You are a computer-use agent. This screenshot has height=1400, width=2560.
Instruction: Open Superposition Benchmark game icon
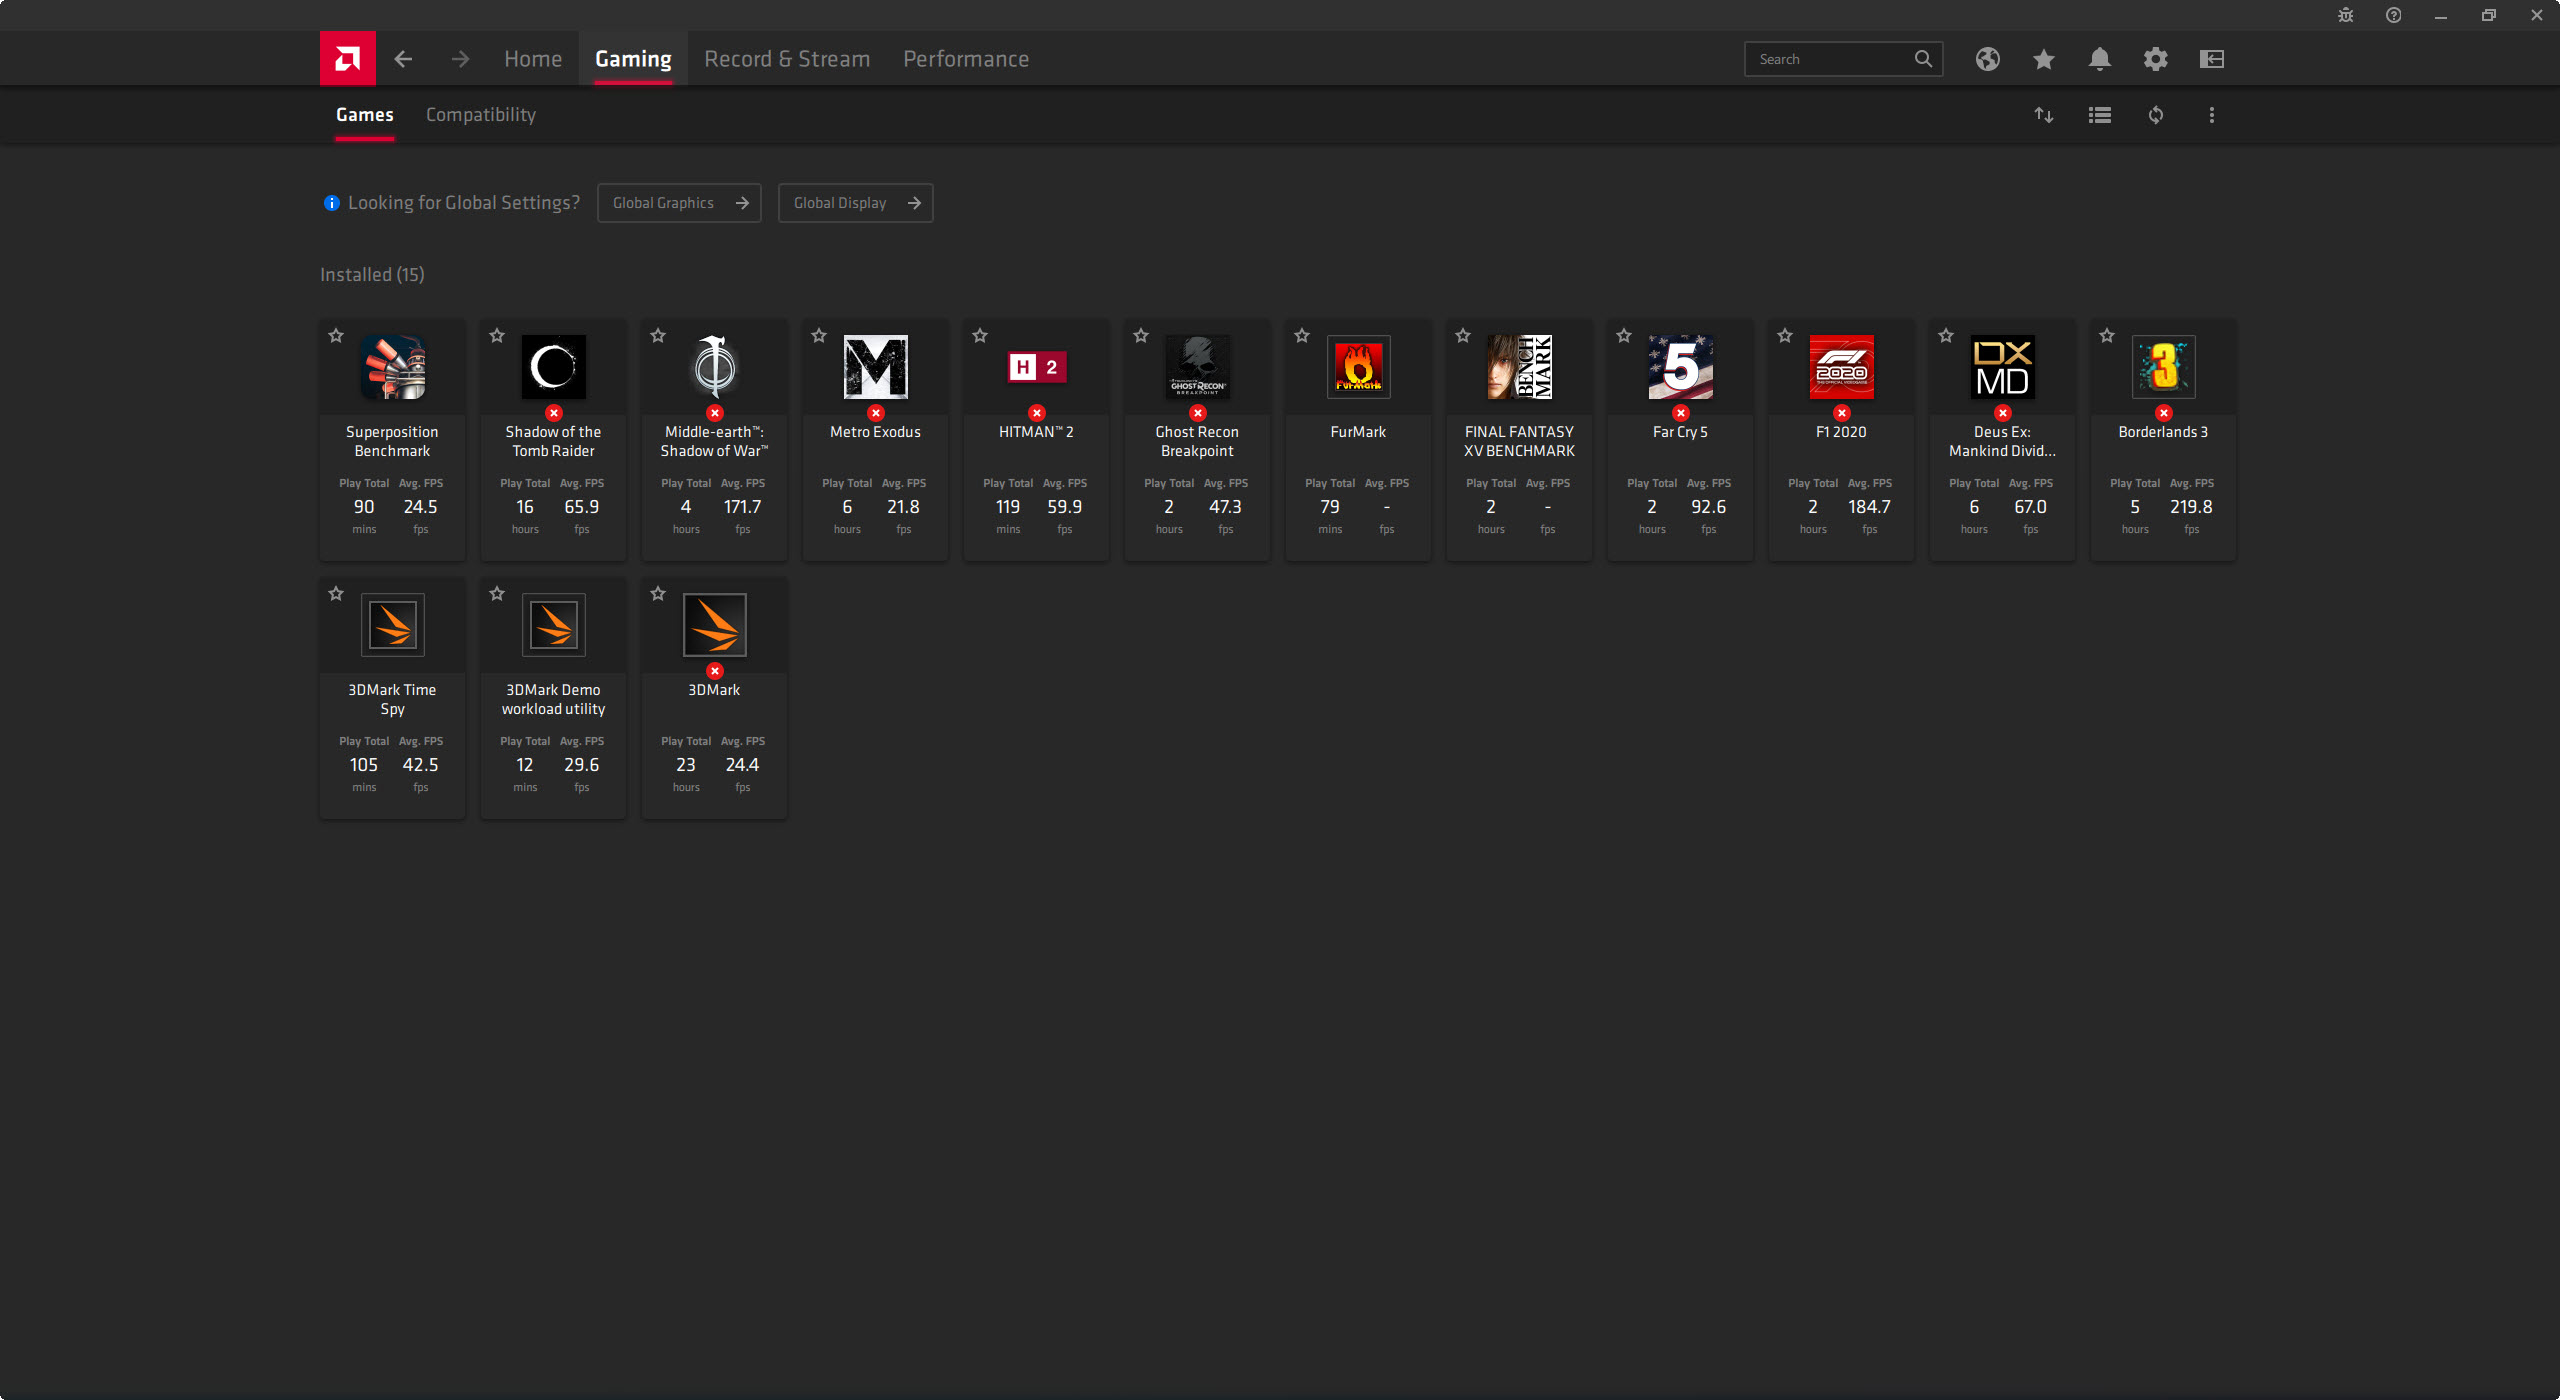pos(393,367)
